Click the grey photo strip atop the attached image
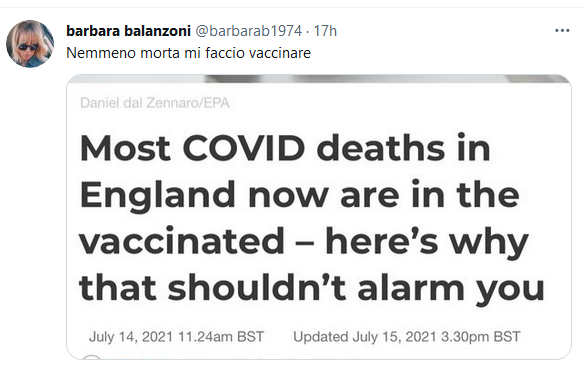This screenshot has height=372, width=584. (319, 79)
